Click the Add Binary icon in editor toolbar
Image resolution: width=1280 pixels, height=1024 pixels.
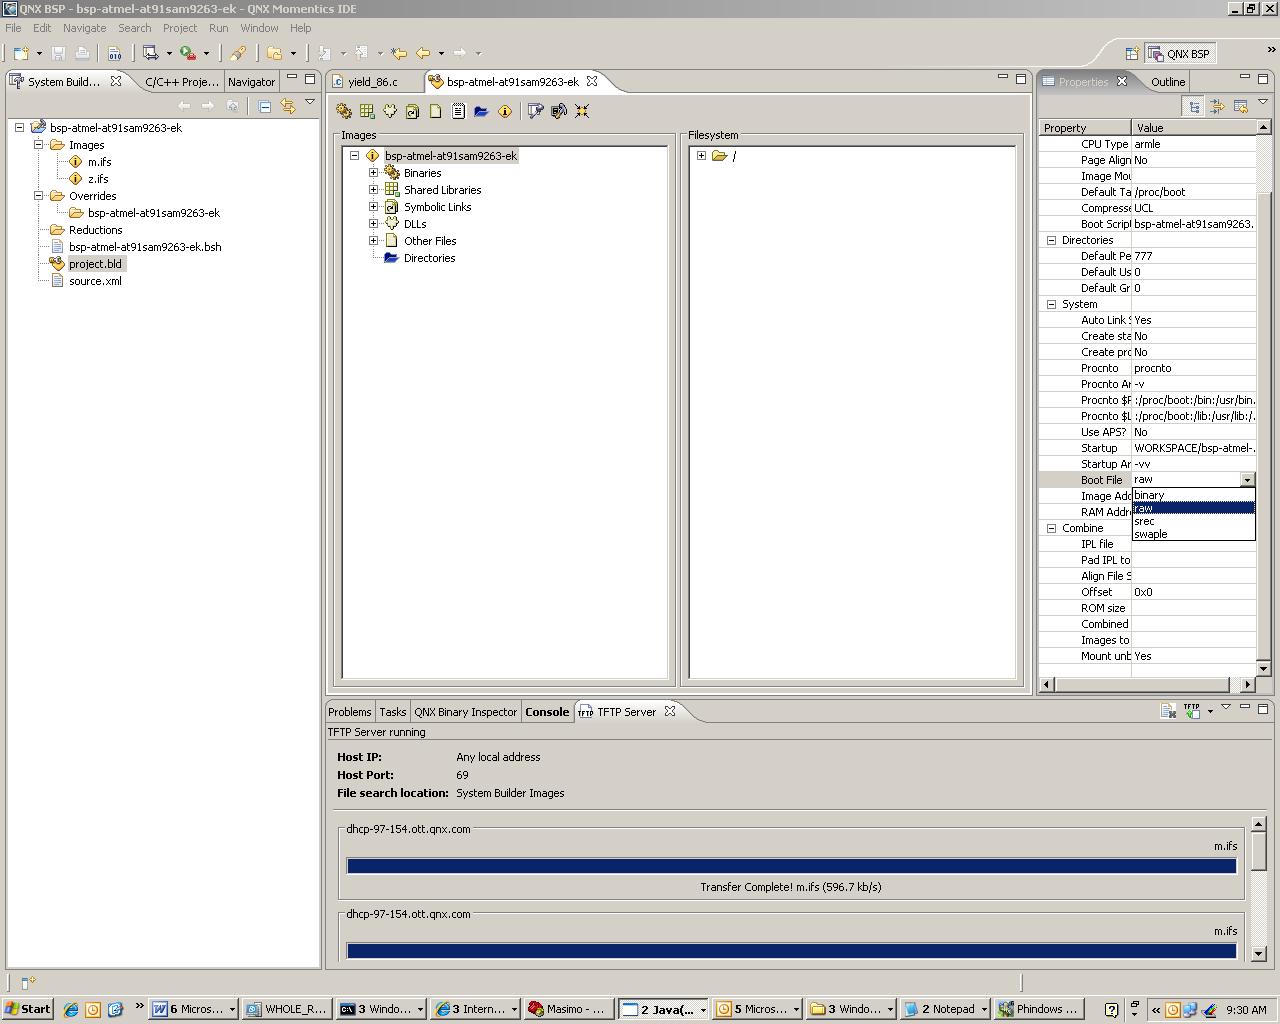[344, 111]
